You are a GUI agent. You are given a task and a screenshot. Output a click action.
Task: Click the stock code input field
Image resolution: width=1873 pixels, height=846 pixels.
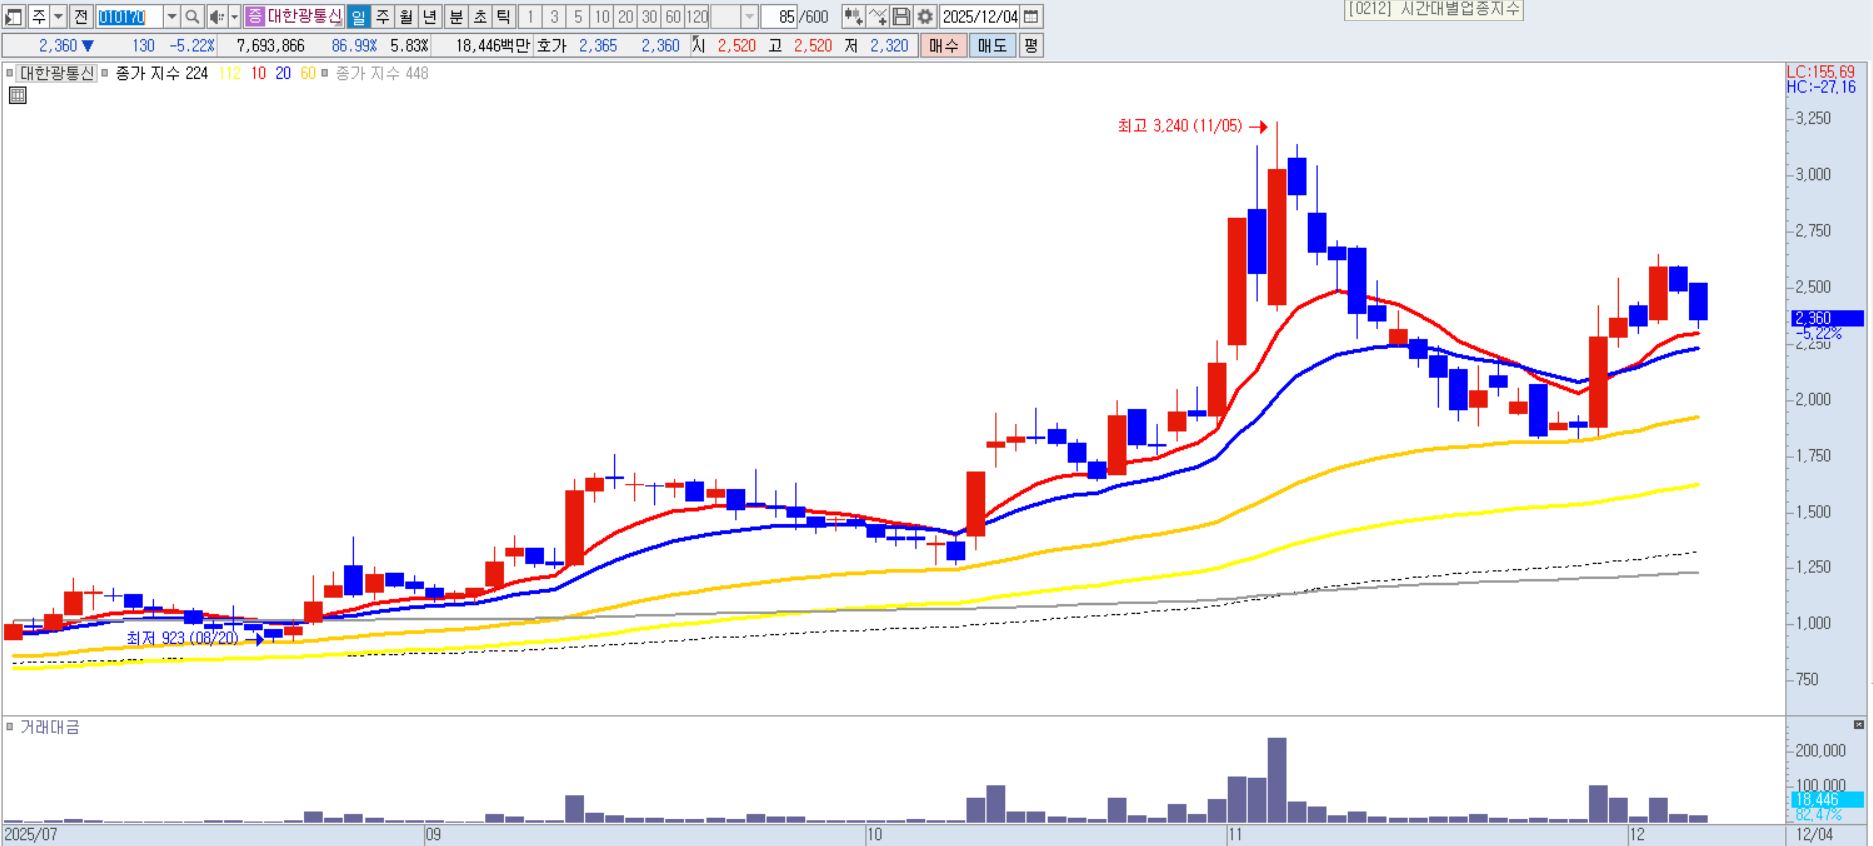[129, 17]
